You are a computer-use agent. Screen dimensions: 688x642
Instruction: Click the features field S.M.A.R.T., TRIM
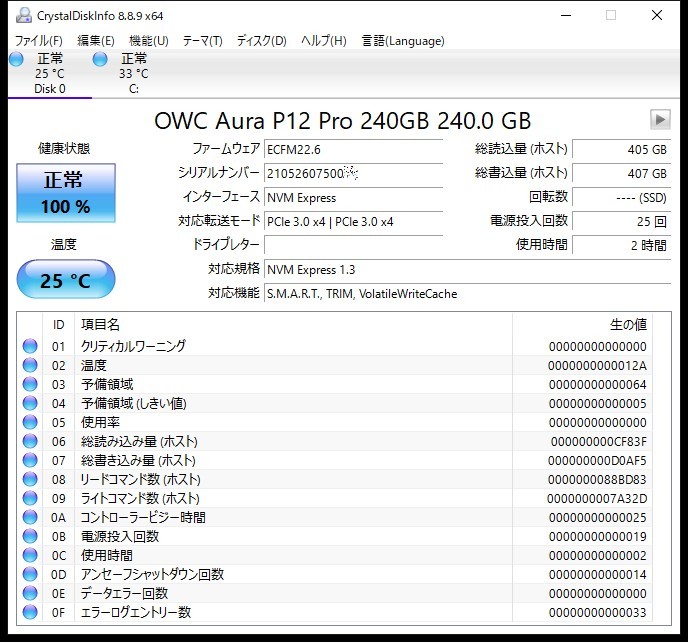coord(467,294)
